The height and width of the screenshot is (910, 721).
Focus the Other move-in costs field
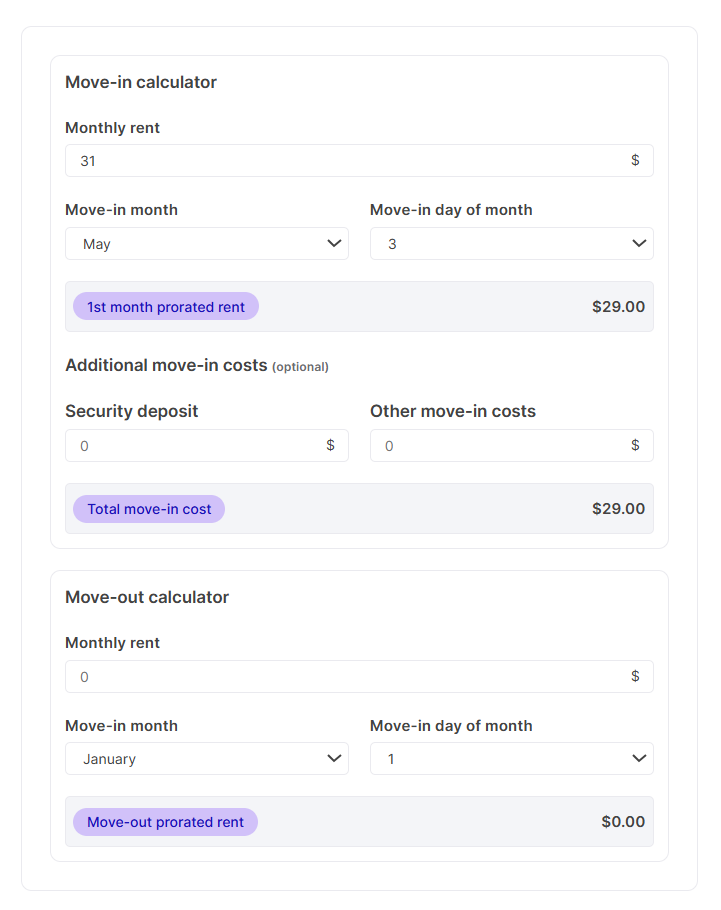[x=511, y=446]
